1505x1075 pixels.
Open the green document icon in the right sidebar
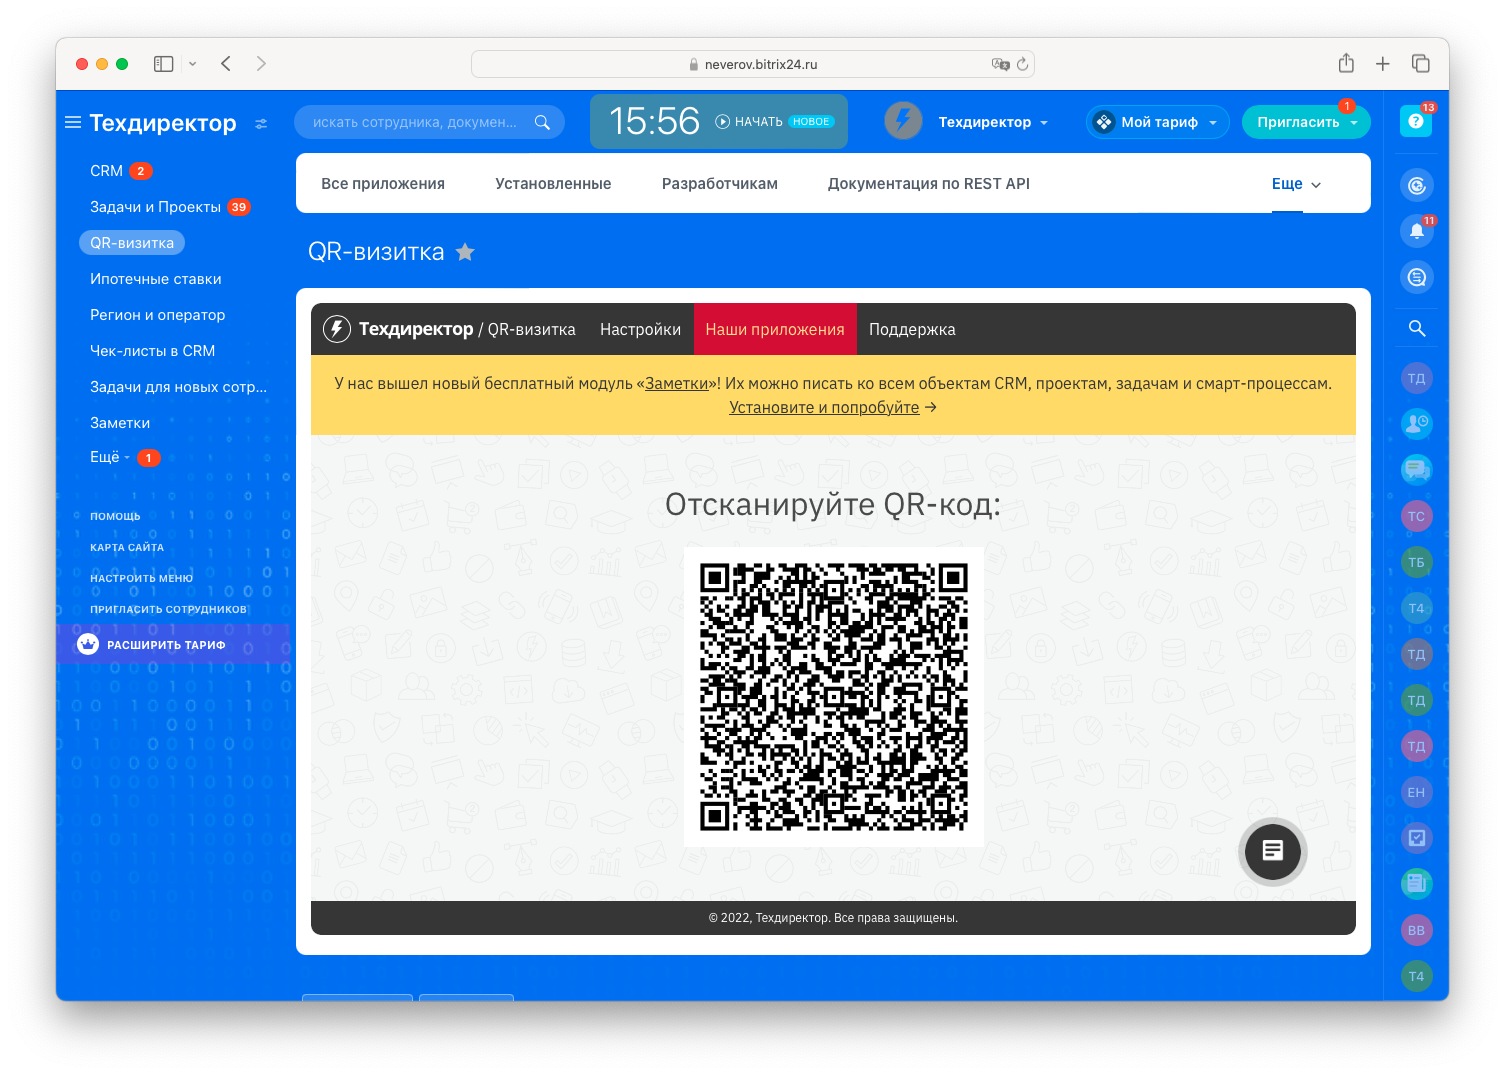(x=1416, y=884)
